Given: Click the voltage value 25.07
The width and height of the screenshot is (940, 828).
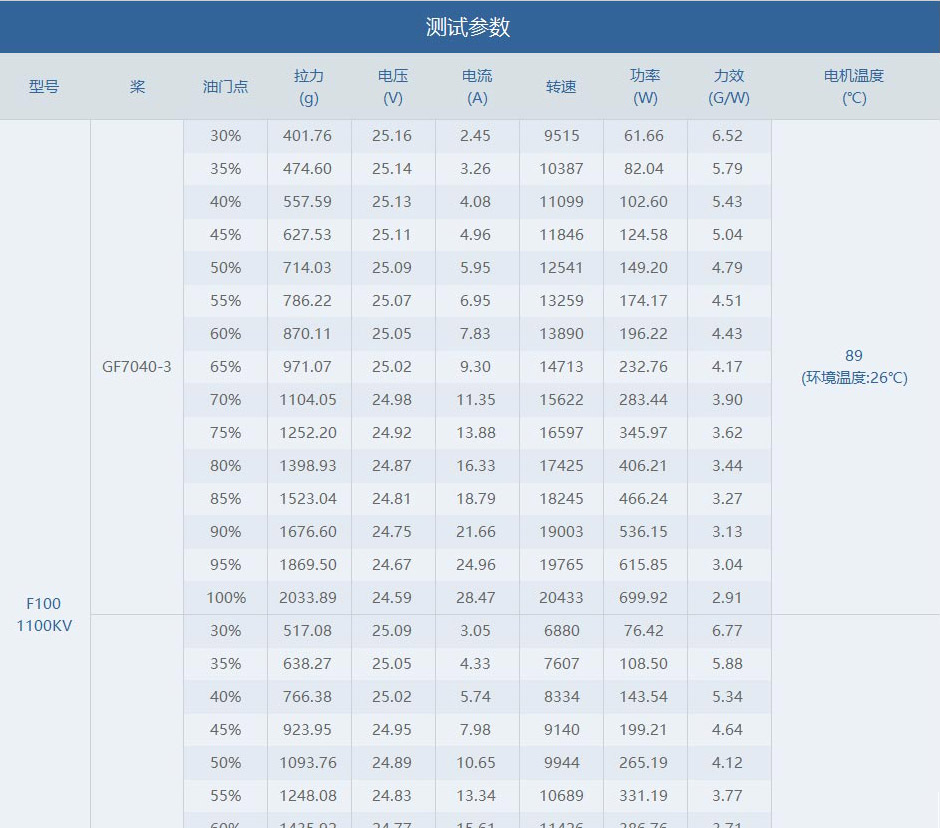Looking at the screenshot, I should (391, 300).
